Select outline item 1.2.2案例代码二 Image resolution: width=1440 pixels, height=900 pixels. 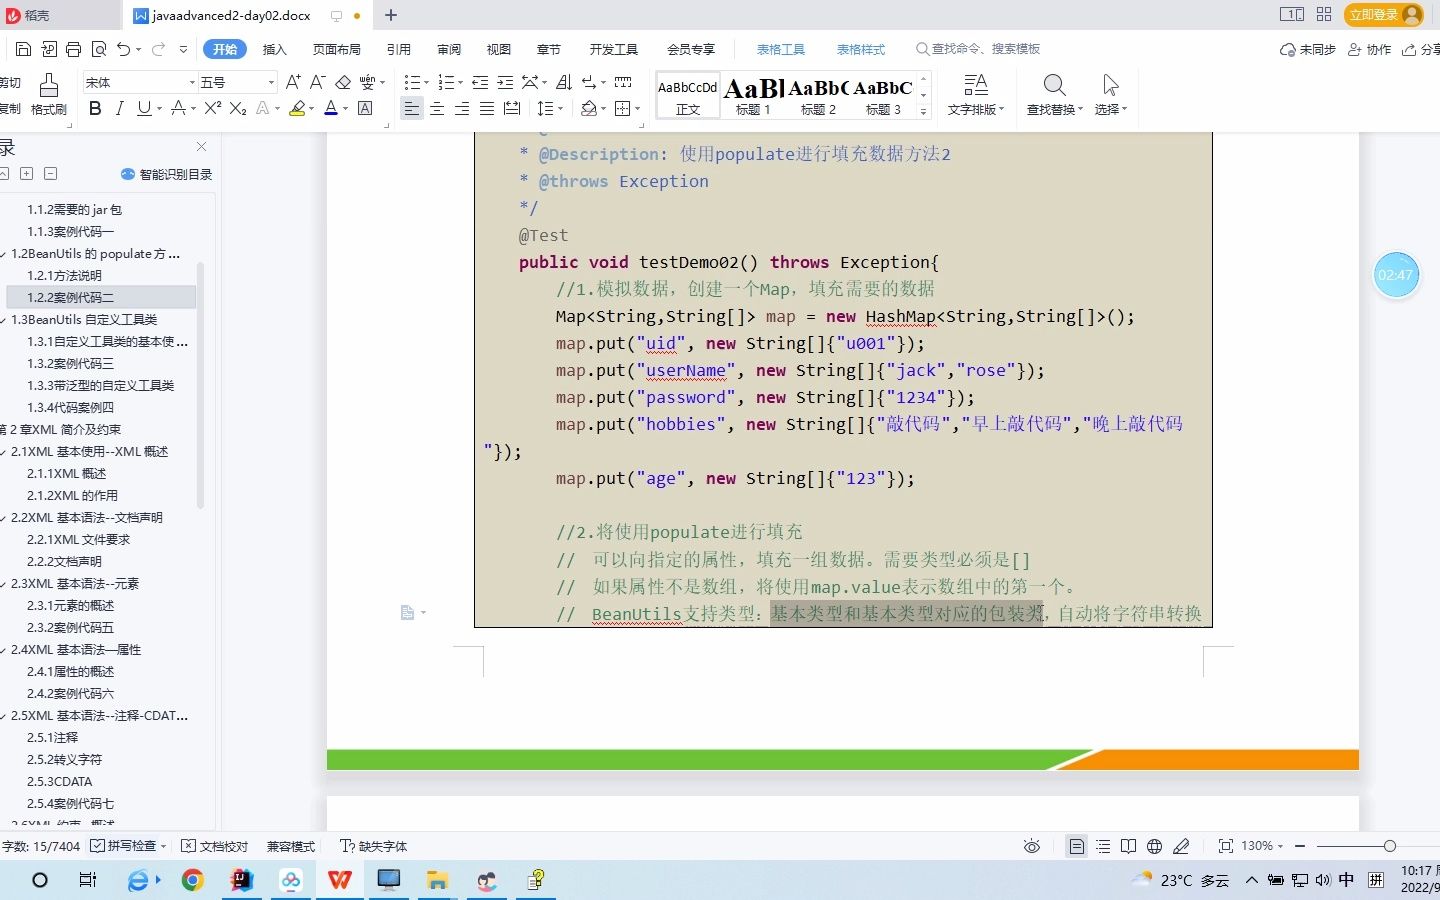pos(101,297)
